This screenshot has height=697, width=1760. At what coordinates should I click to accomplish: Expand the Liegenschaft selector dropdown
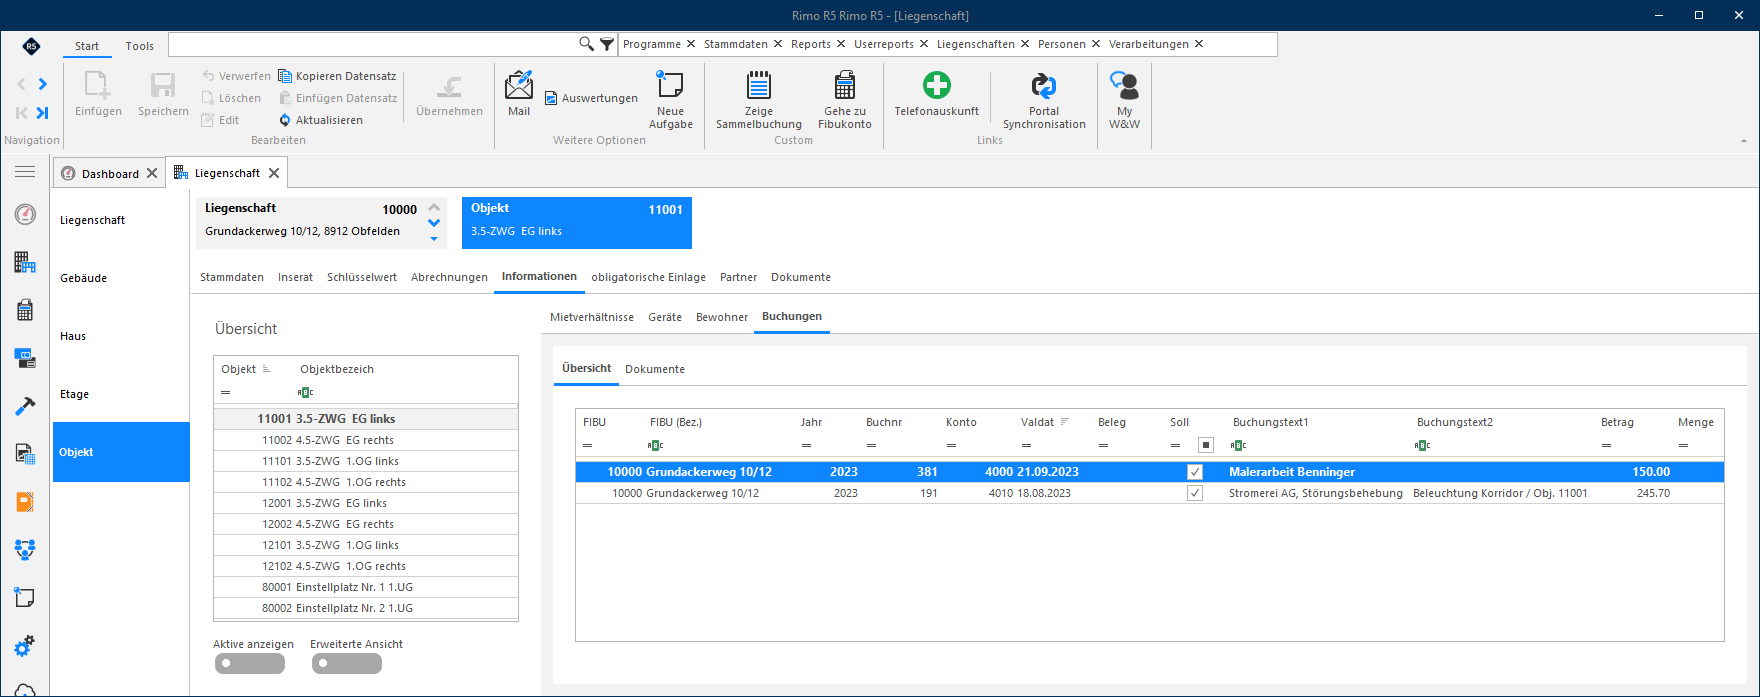pyautogui.click(x=434, y=239)
